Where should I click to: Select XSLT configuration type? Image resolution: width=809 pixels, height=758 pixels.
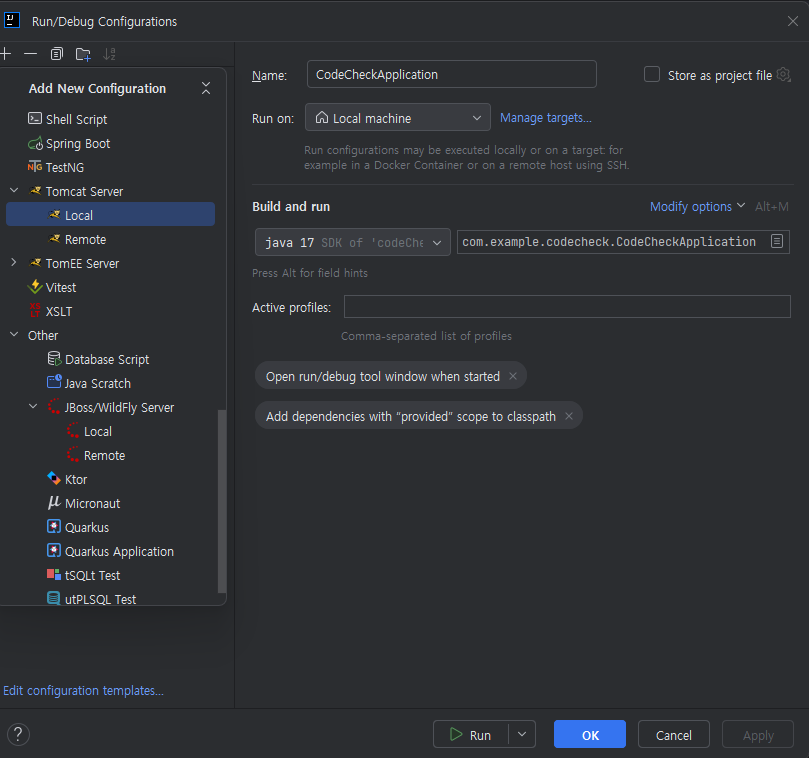coord(110,312)
